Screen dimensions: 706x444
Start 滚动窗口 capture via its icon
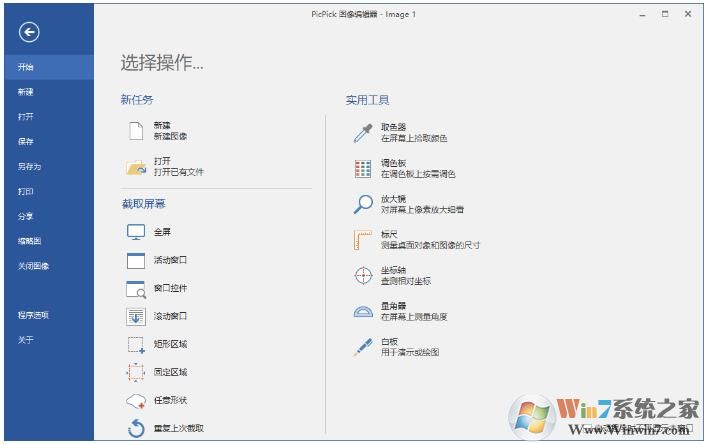[136, 317]
